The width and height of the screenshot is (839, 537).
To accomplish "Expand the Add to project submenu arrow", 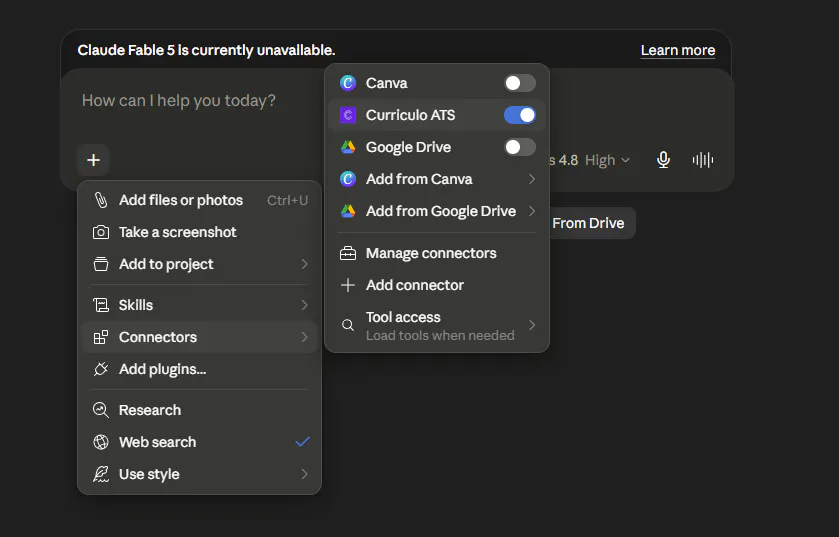I will point(304,264).
